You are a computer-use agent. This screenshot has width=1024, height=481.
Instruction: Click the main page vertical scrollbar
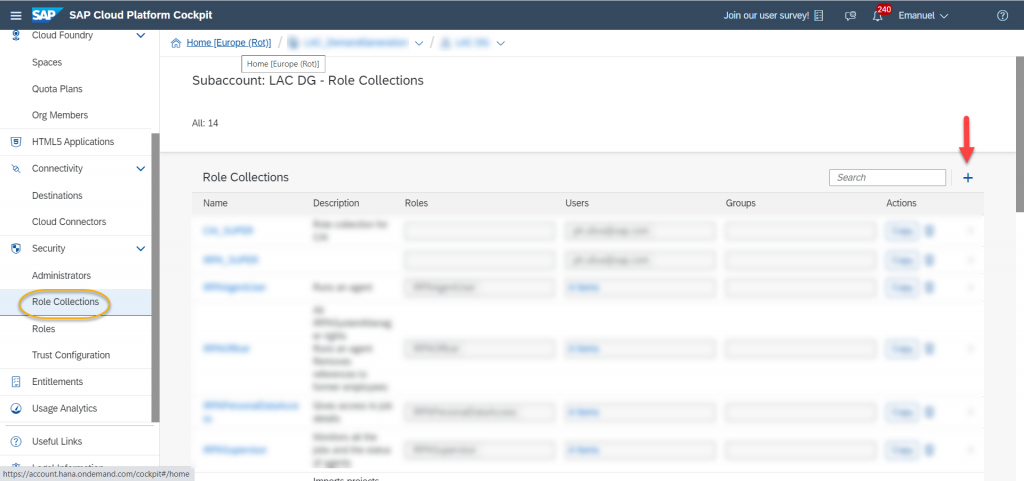pyautogui.click(x=1019, y=134)
